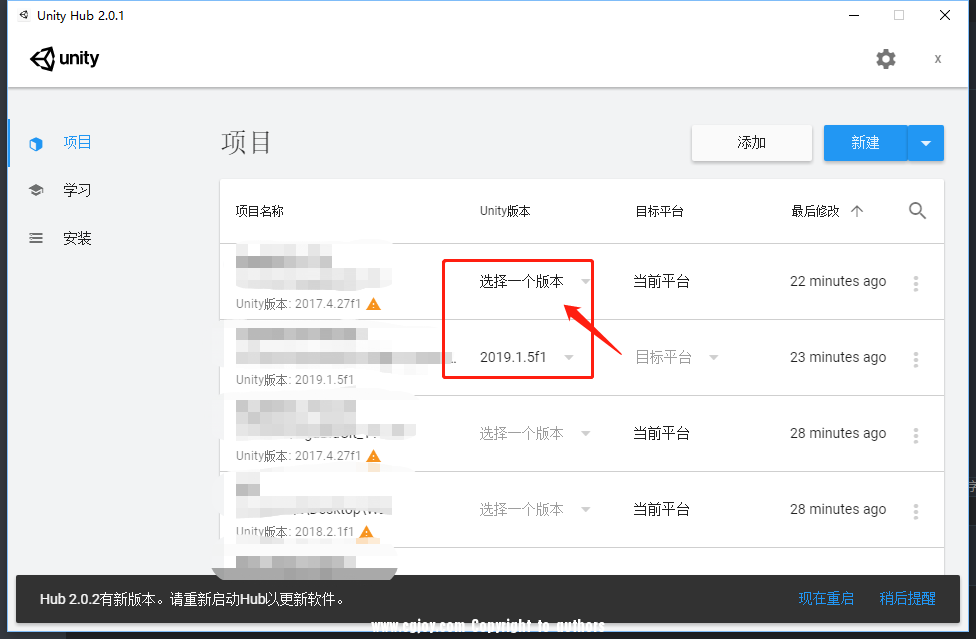Click Unity版本: 2019.1.5f1 project subtitle
This screenshot has width=976, height=639.
pos(295,380)
